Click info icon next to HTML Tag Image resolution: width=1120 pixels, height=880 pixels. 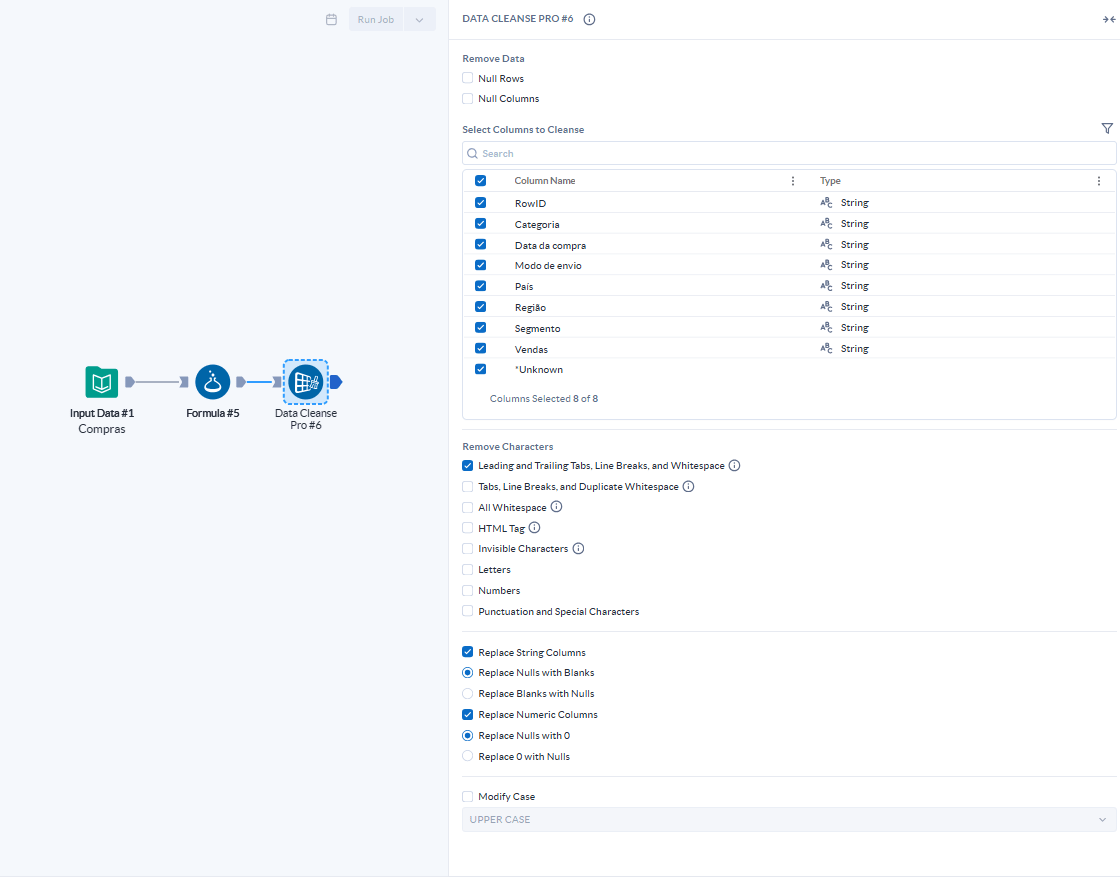pos(534,527)
